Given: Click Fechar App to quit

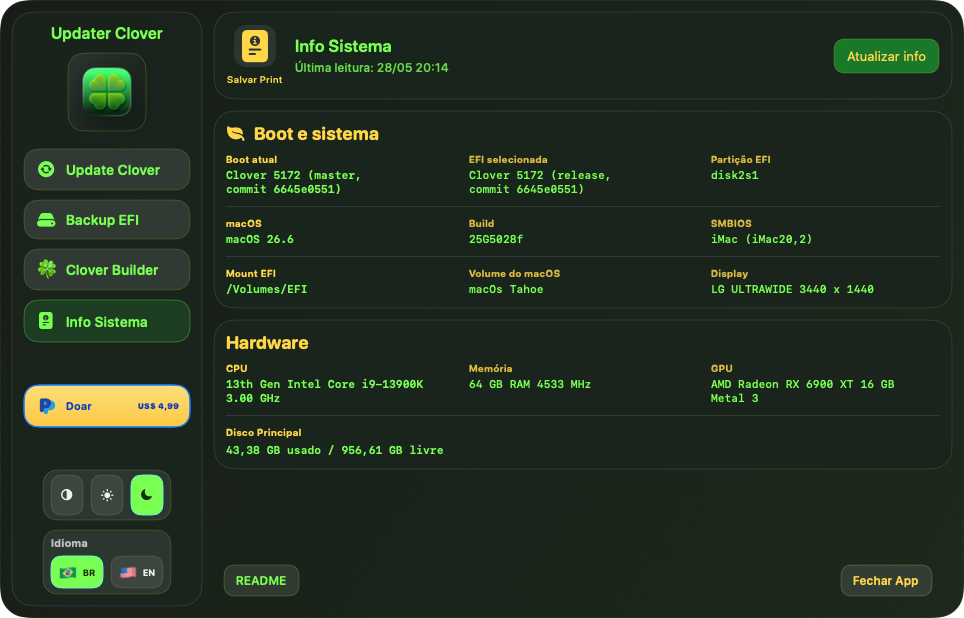Looking at the screenshot, I should point(885,580).
